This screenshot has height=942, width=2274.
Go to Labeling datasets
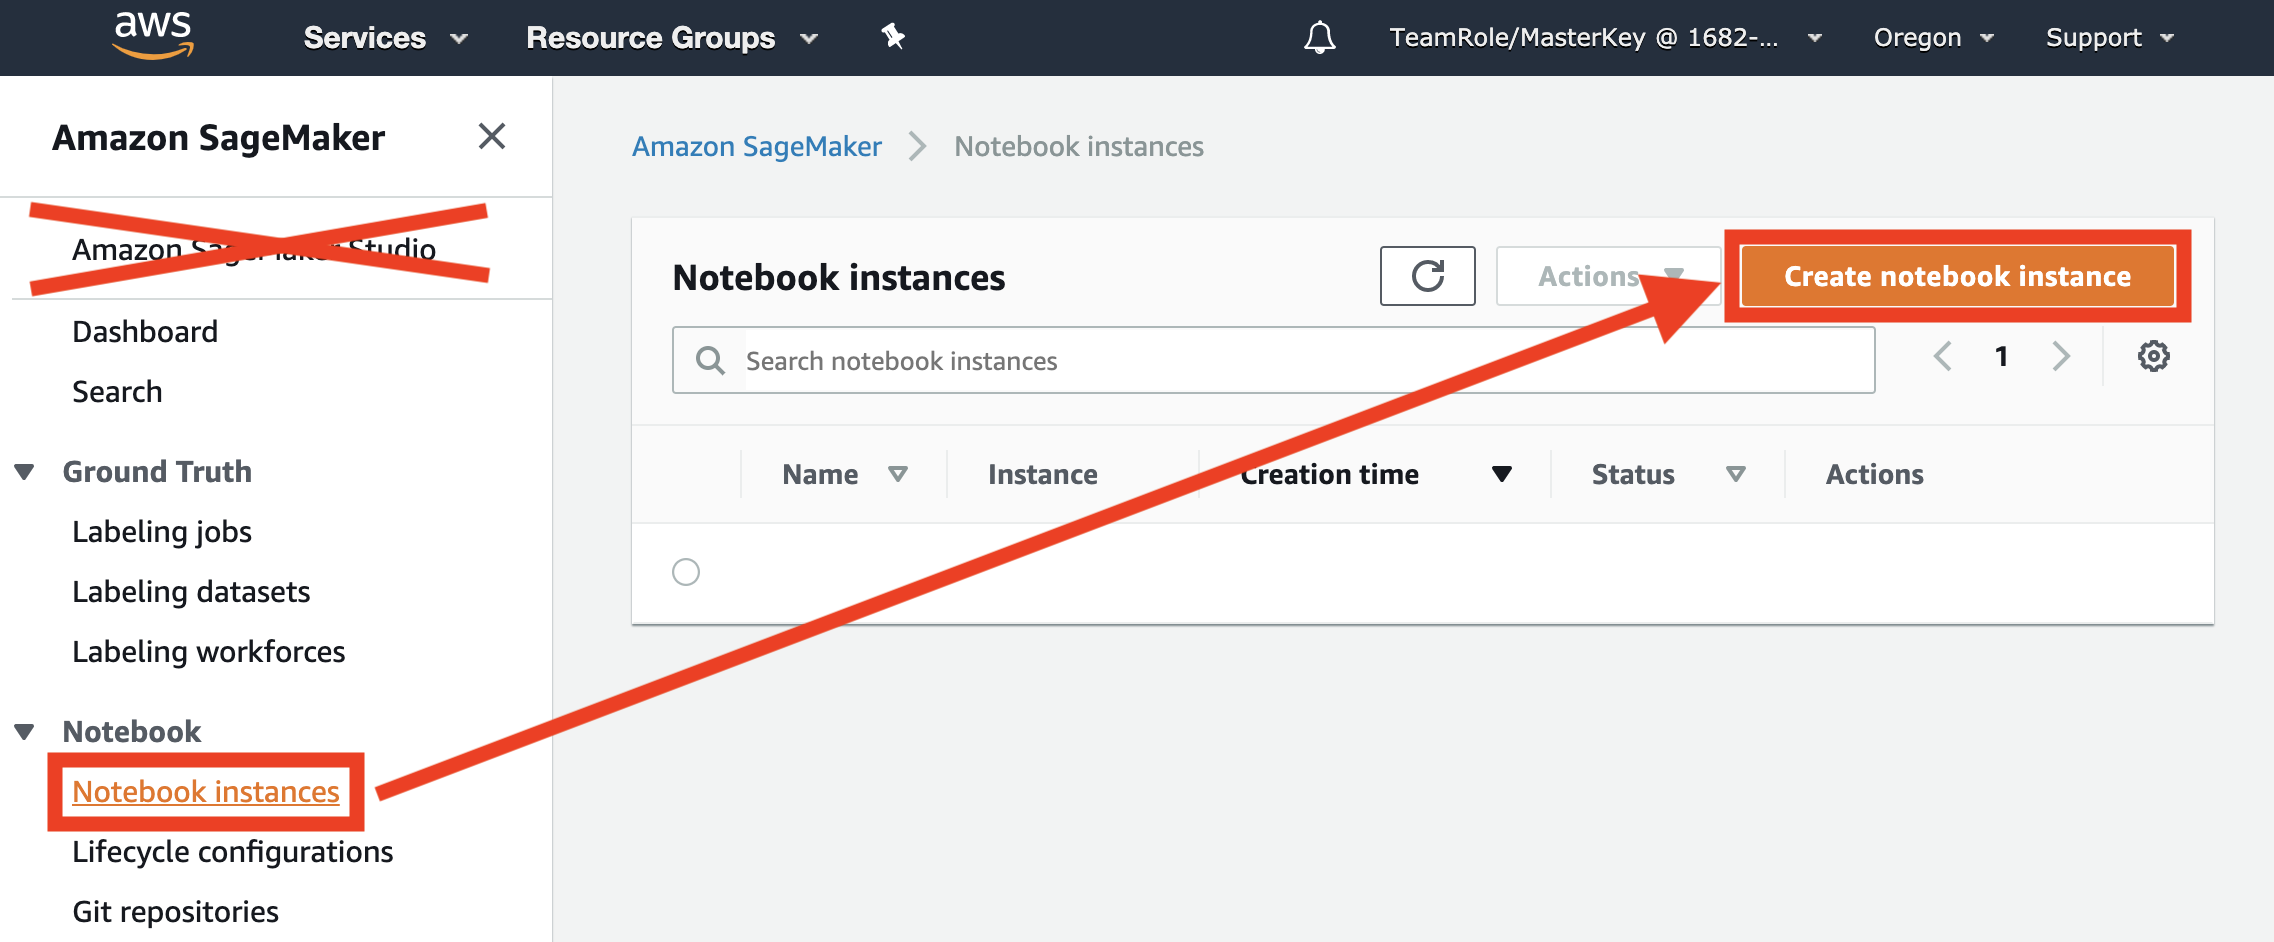[191, 592]
